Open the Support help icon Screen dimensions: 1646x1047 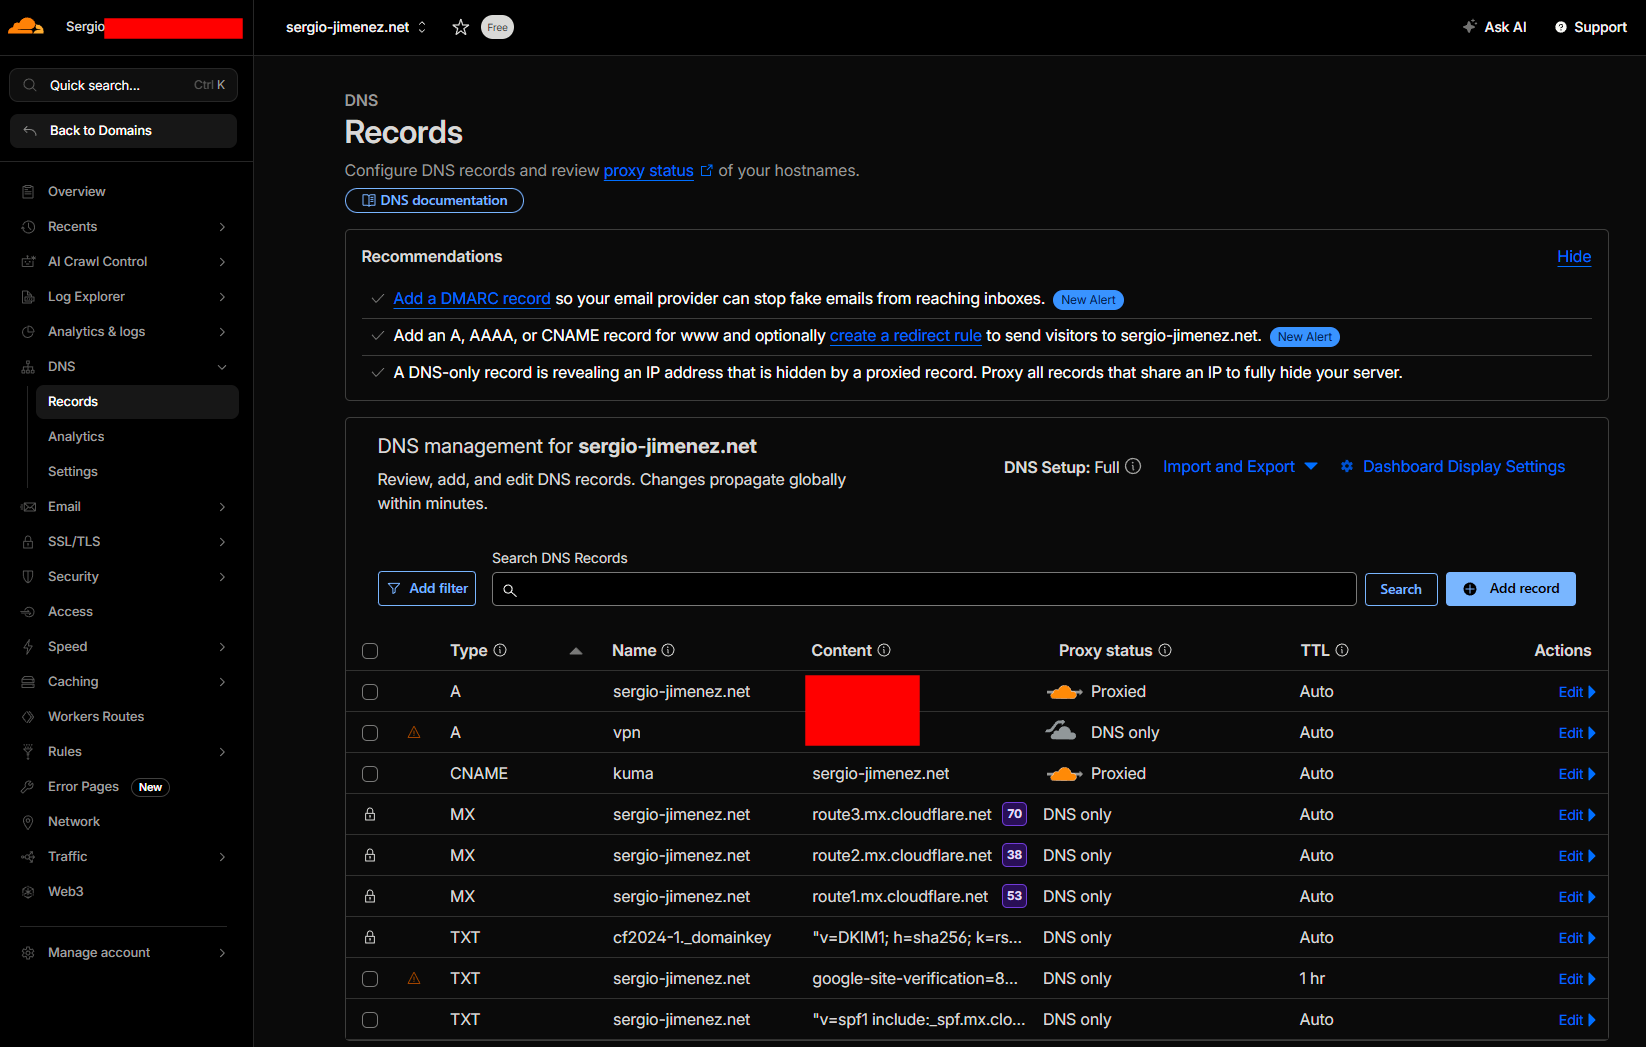point(1561,27)
